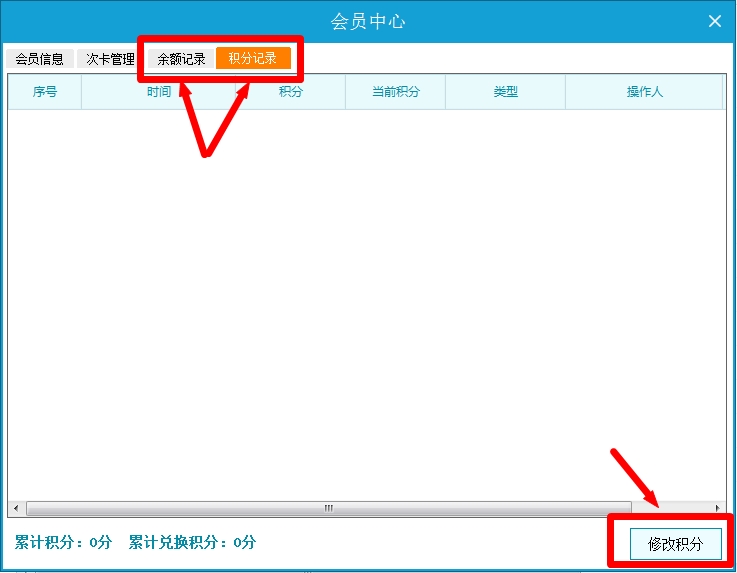Click the highlighted 积分记录 tab
737x573 pixels.
[253, 58]
